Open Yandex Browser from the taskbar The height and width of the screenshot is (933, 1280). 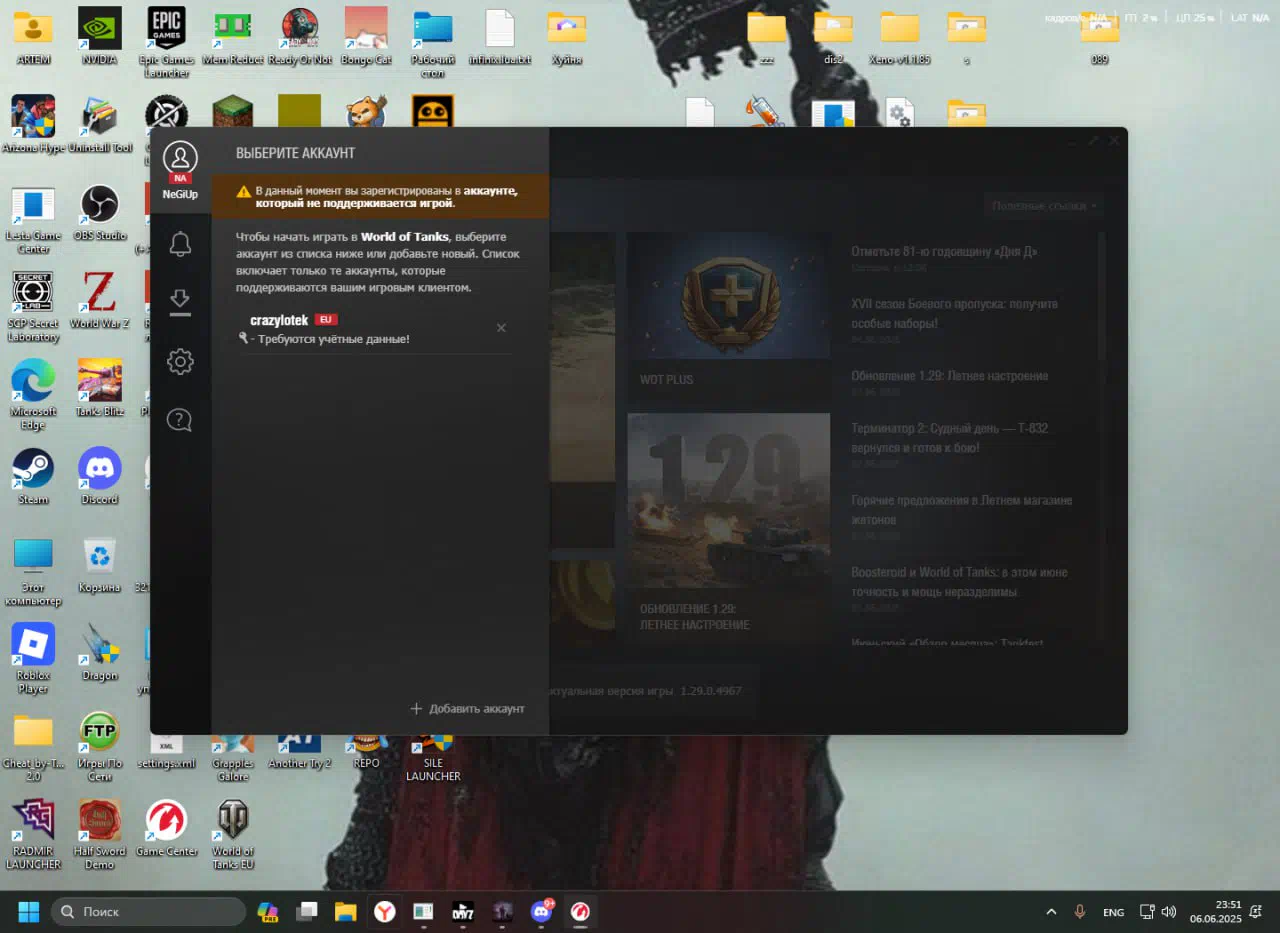(384, 912)
